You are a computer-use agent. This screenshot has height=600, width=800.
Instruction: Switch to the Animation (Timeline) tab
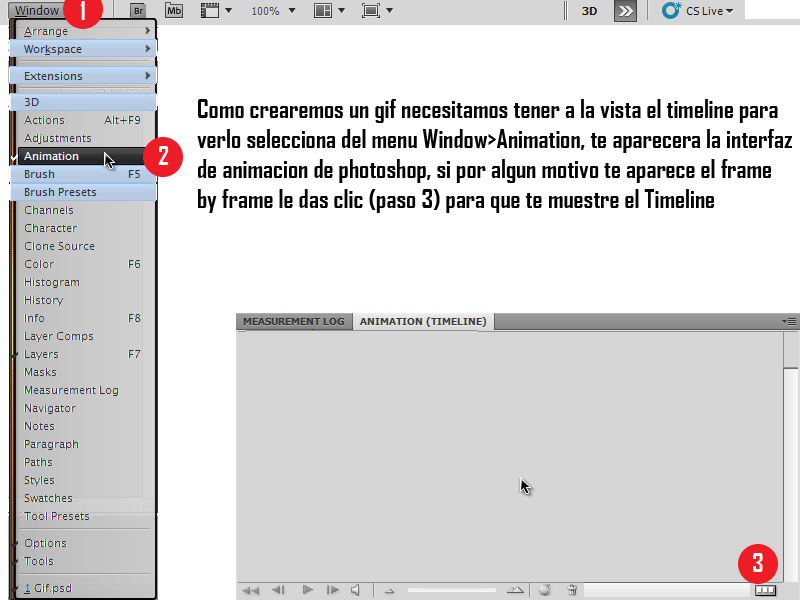tap(423, 321)
